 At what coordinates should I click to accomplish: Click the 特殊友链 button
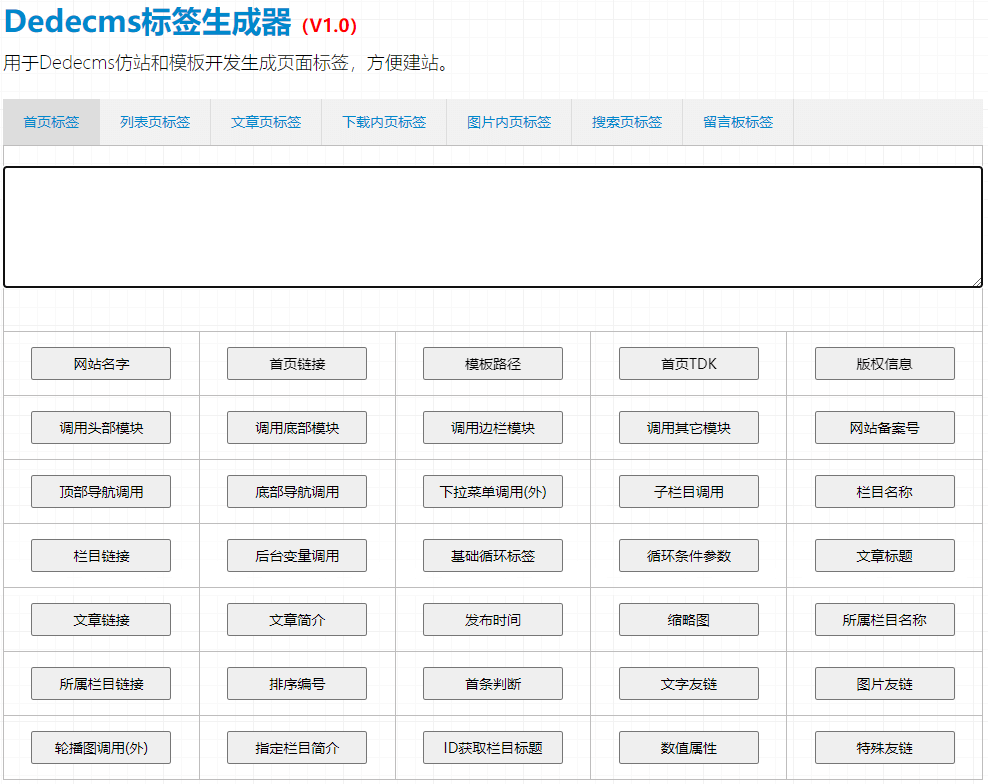[x=885, y=747]
